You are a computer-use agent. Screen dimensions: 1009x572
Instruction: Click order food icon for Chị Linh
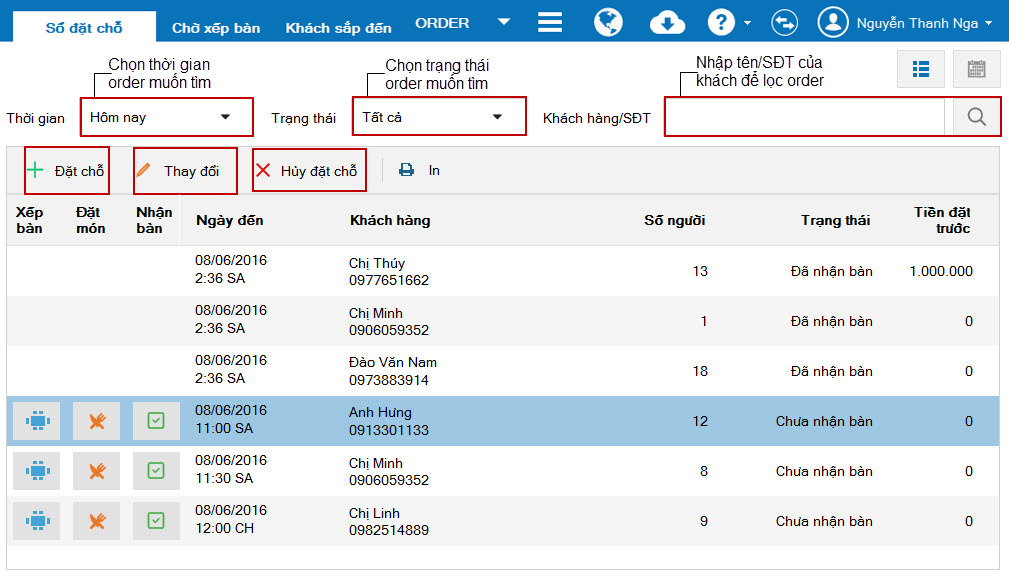tap(97, 521)
